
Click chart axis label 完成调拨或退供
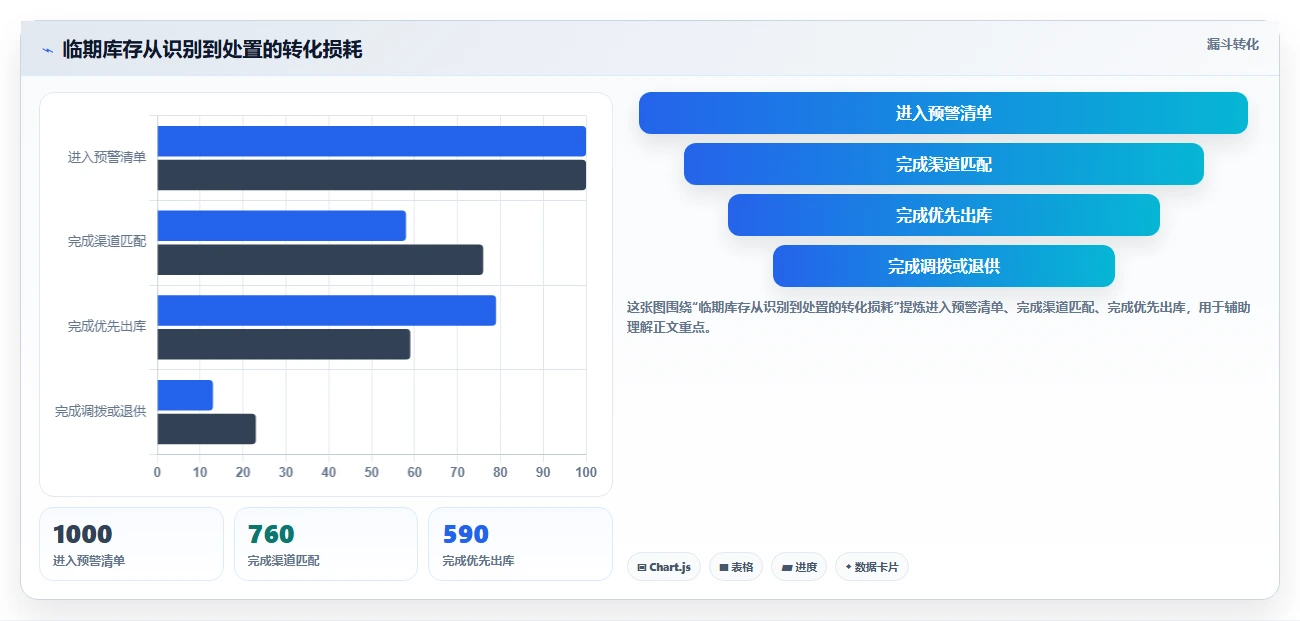(x=100, y=411)
